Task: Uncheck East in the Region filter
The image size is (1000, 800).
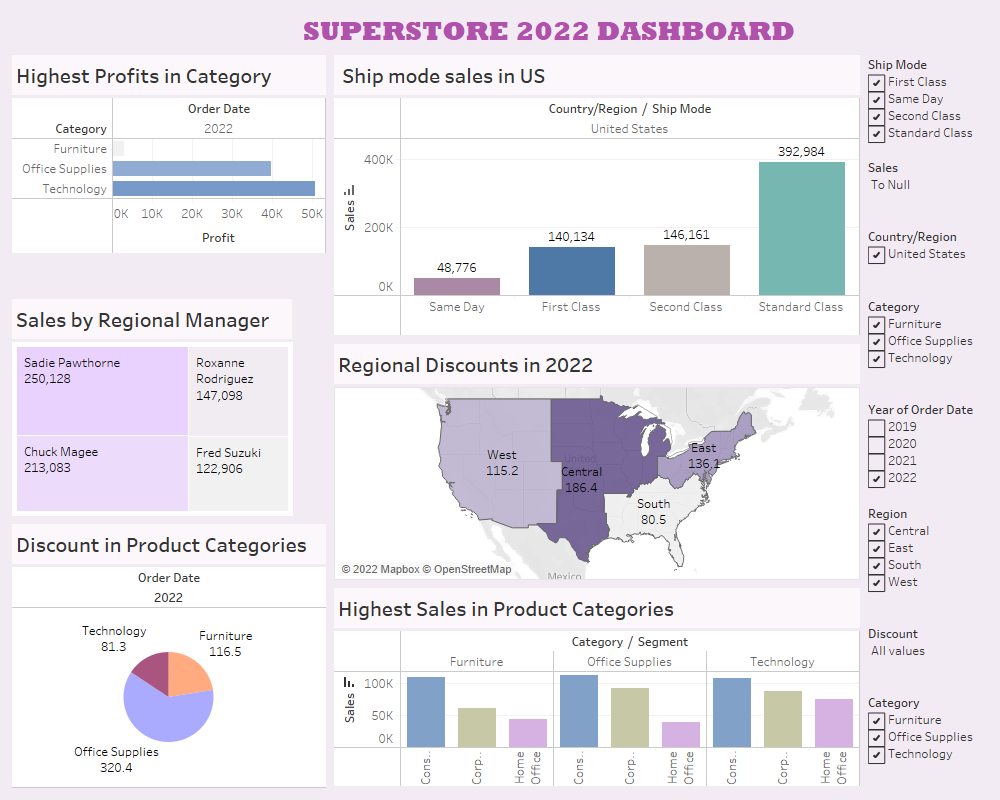Action: click(x=876, y=549)
